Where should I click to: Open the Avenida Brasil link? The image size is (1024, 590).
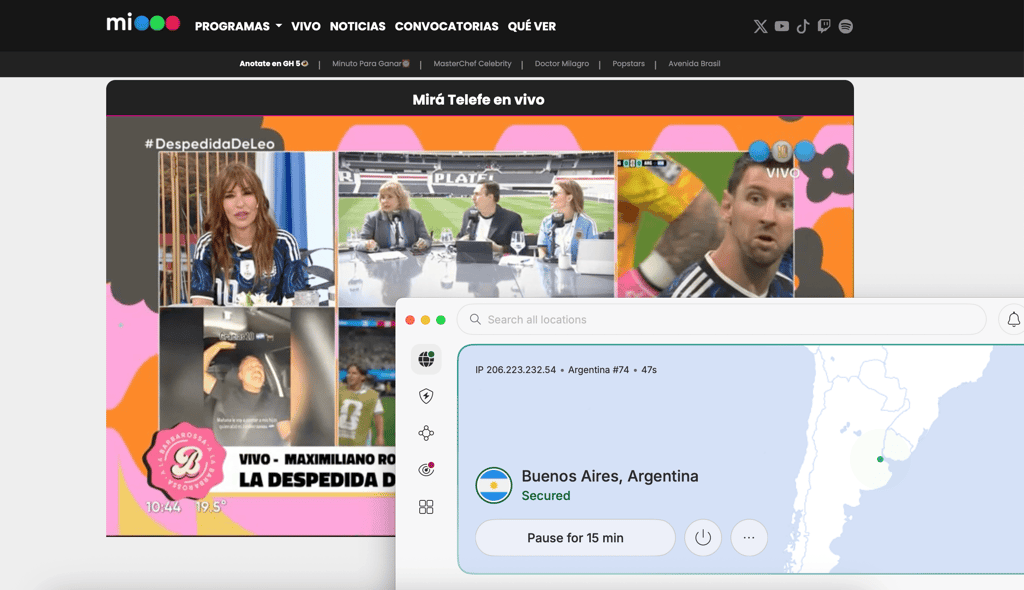(694, 63)
